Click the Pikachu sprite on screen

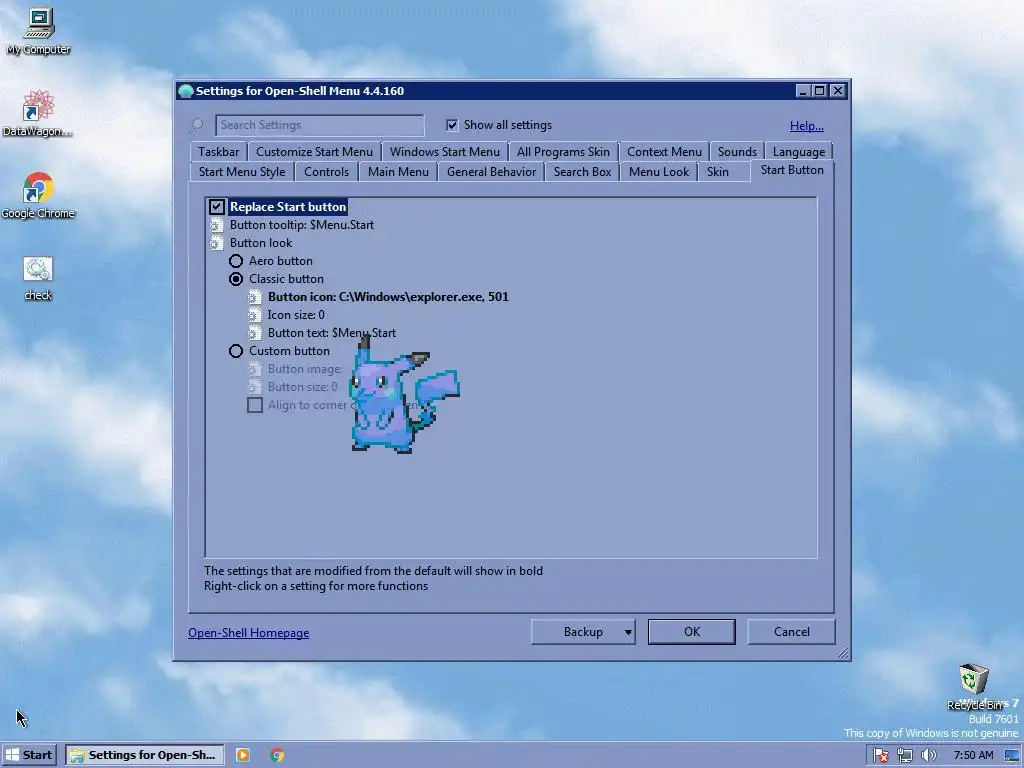click(403, 394)
